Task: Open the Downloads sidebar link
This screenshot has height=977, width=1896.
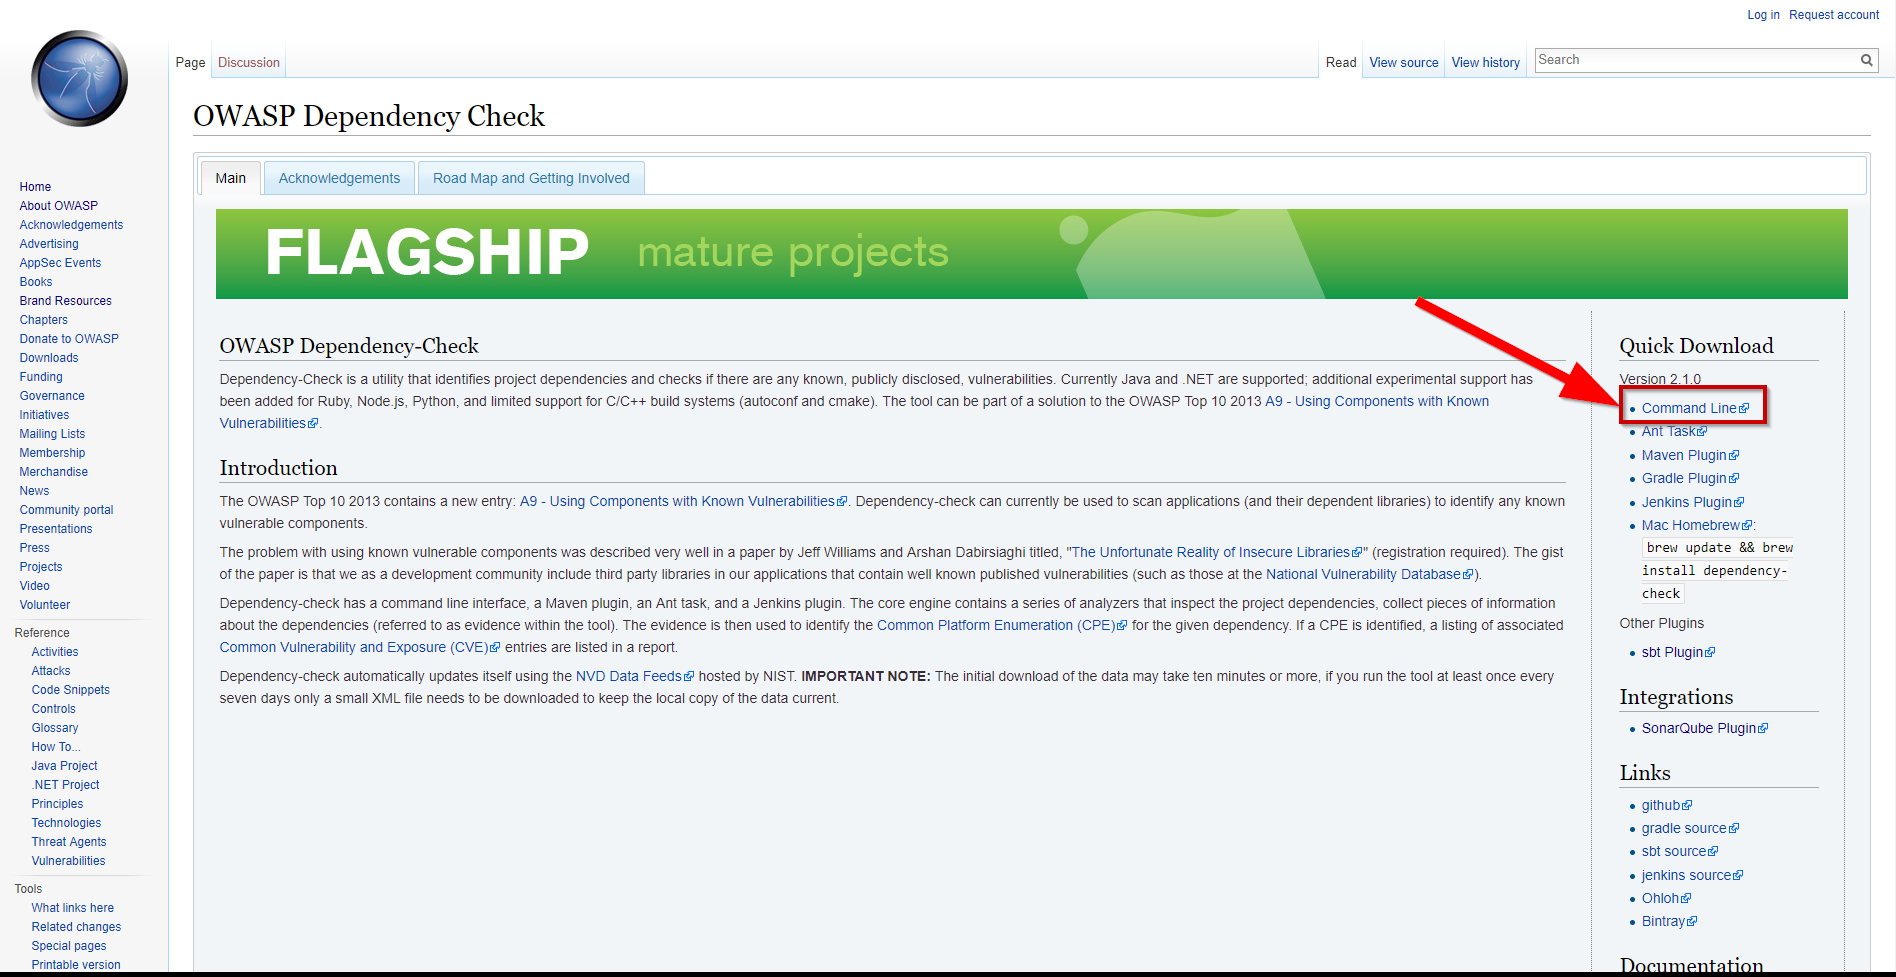Action: [49, 358]
